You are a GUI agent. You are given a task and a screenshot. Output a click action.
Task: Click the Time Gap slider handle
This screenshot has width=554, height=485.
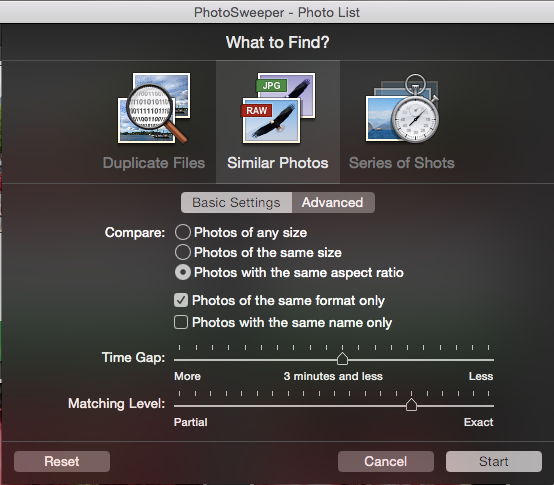point(342,359)
